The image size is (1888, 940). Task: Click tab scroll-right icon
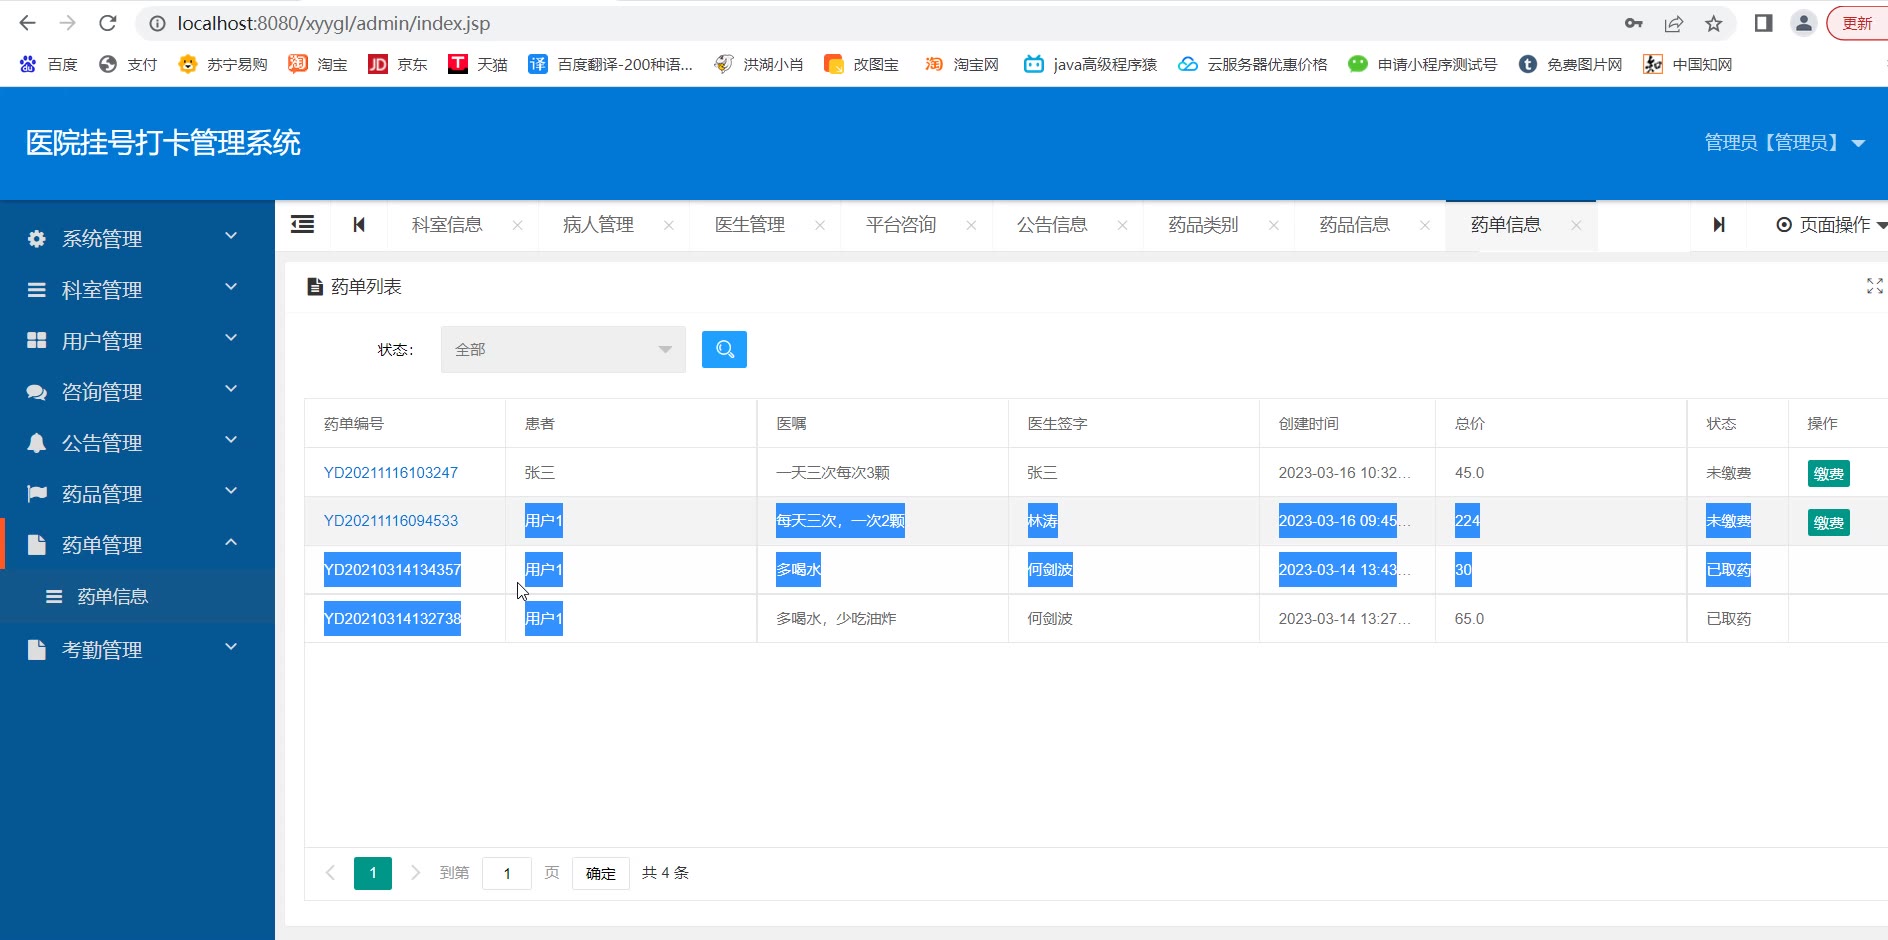pos(1719,224)
